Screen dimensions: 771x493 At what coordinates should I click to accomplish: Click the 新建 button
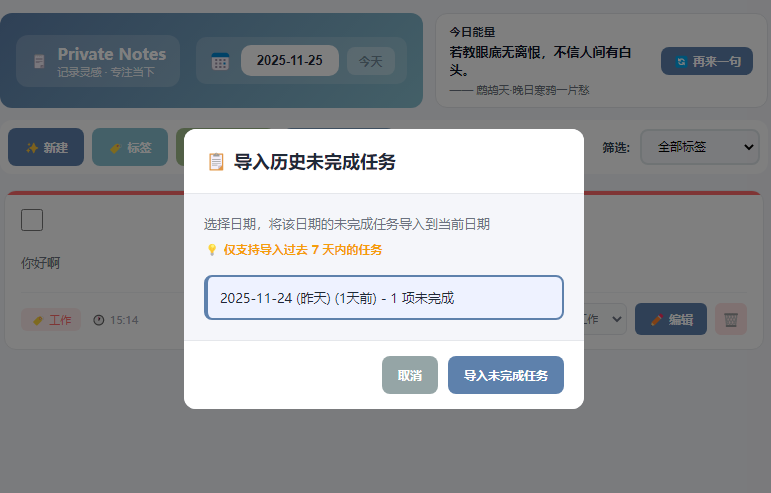click(46, 147)
